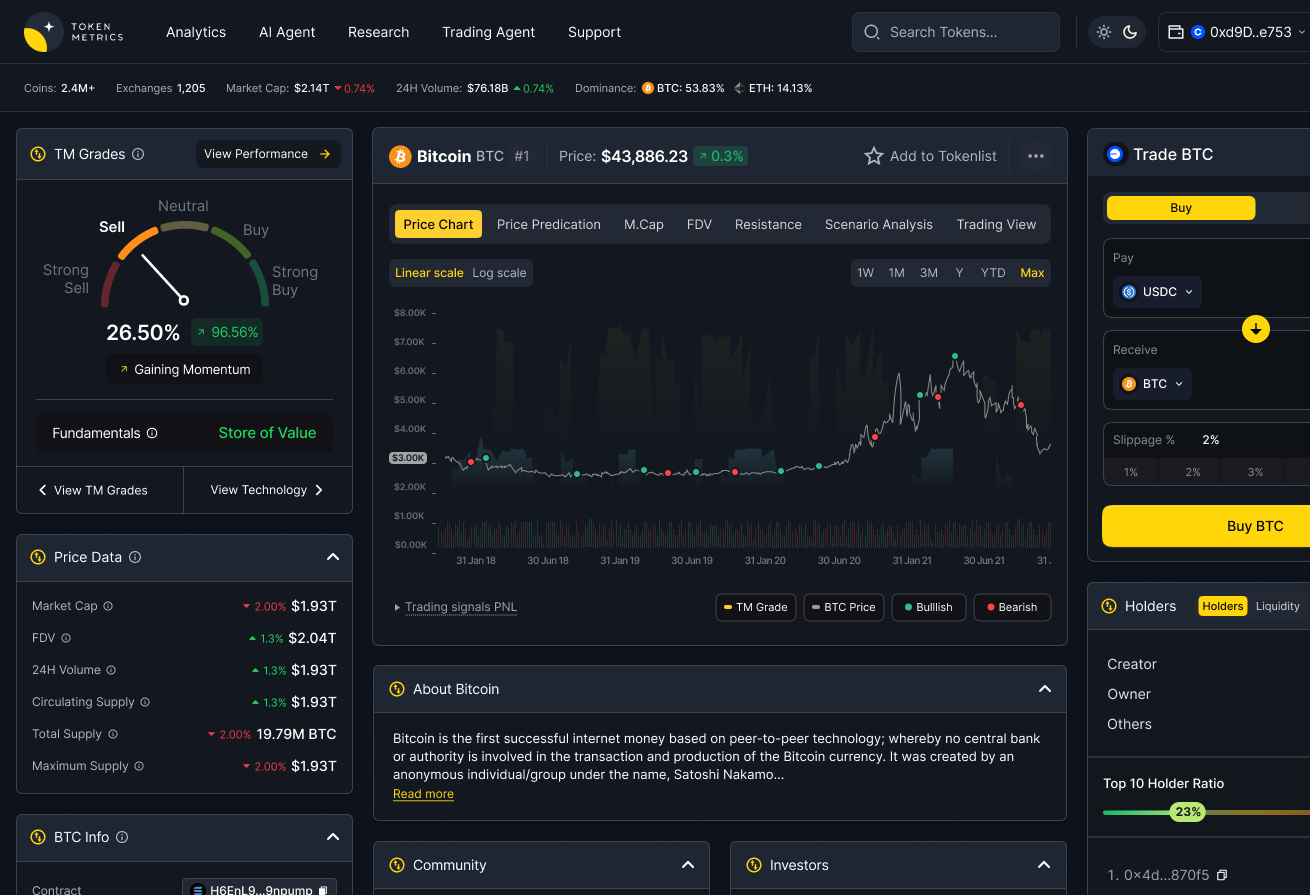Screen dimensions: 1310x895
Task: Select the Holders tab in Holders panel
Action: pos(1223,606)
